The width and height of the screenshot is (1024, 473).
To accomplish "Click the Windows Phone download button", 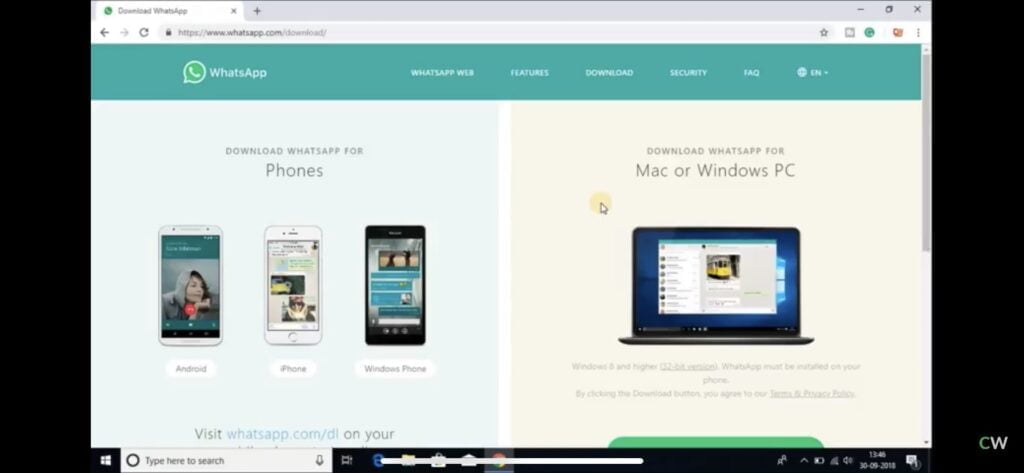I will click(395, 368).
